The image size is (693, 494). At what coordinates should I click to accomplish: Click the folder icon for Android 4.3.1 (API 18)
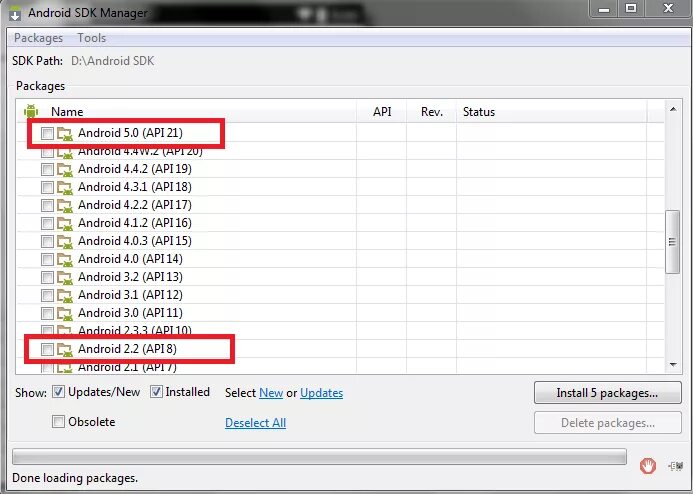(x=65, y=187)
